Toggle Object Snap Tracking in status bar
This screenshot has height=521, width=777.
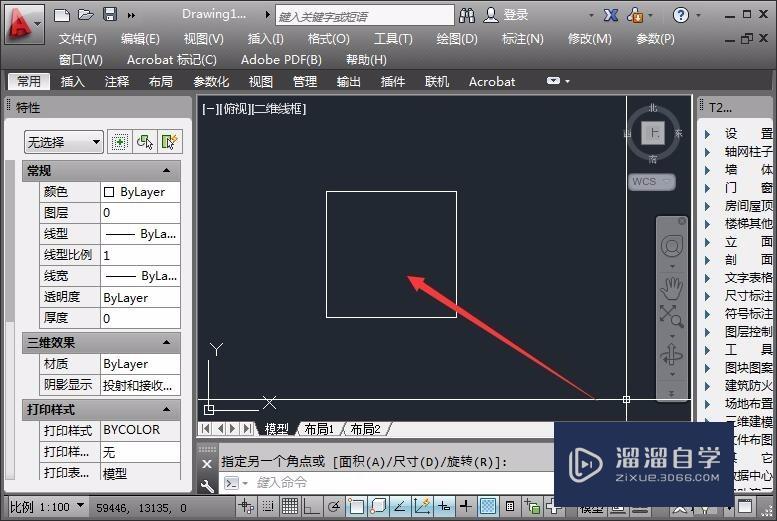(399, 506)
